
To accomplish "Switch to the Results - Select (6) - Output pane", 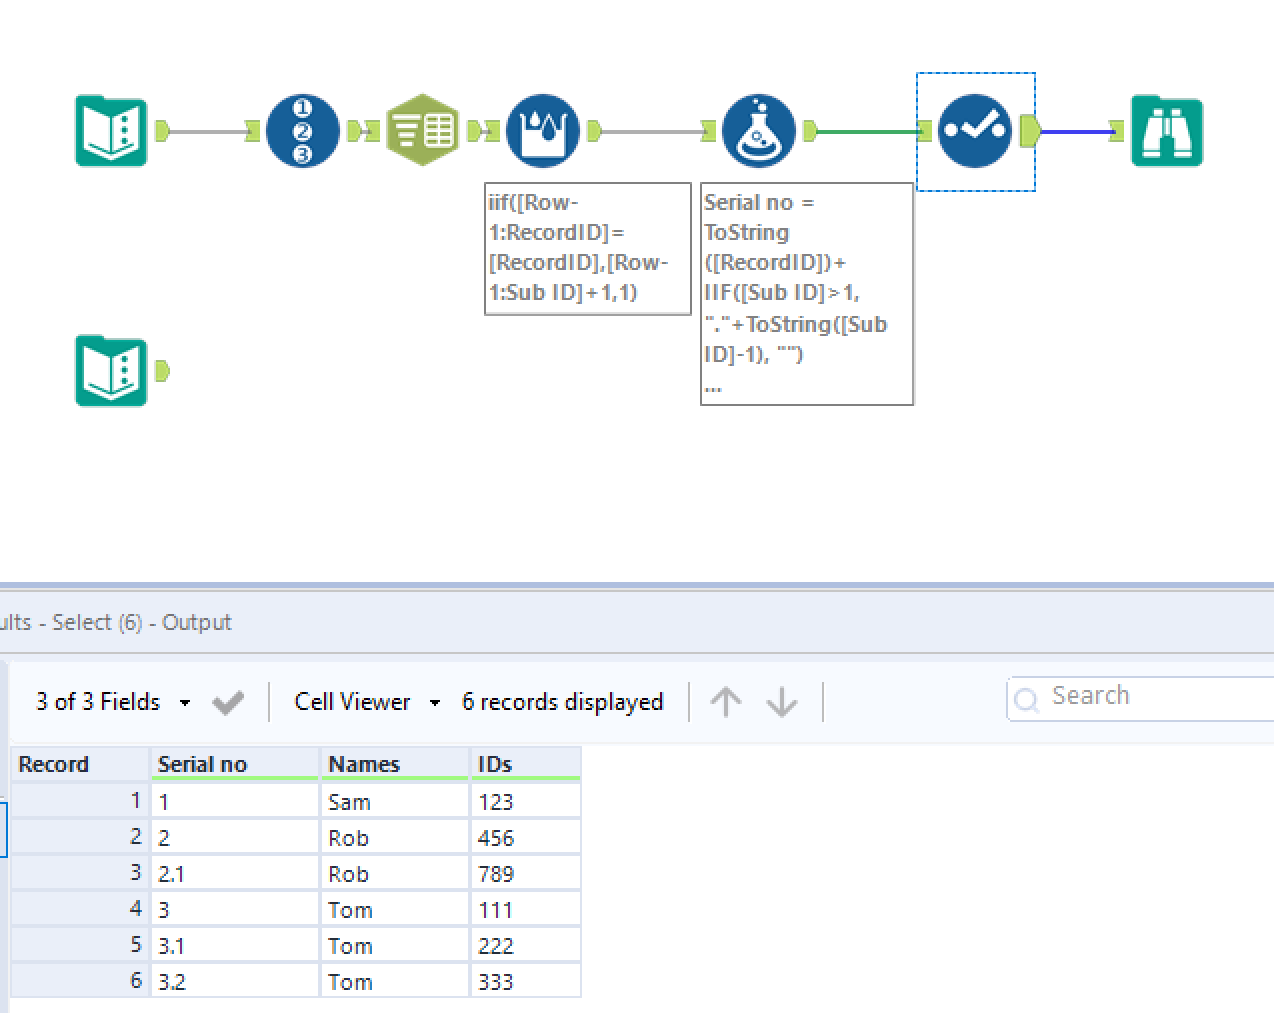I will click(115, 621).
